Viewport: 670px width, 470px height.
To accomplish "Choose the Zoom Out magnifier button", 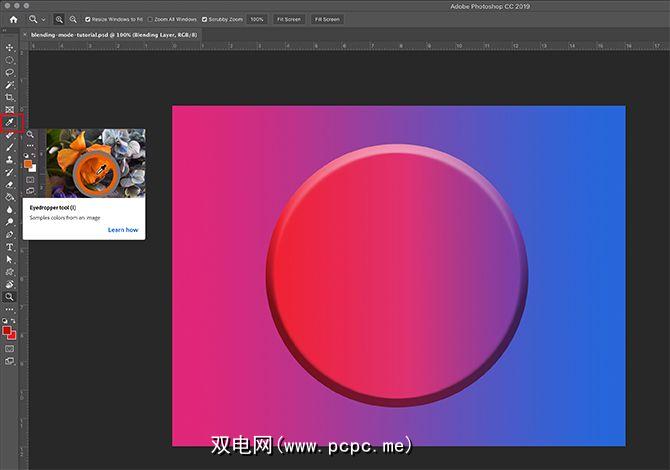I will pyautogui.click(x=73, y=19).
